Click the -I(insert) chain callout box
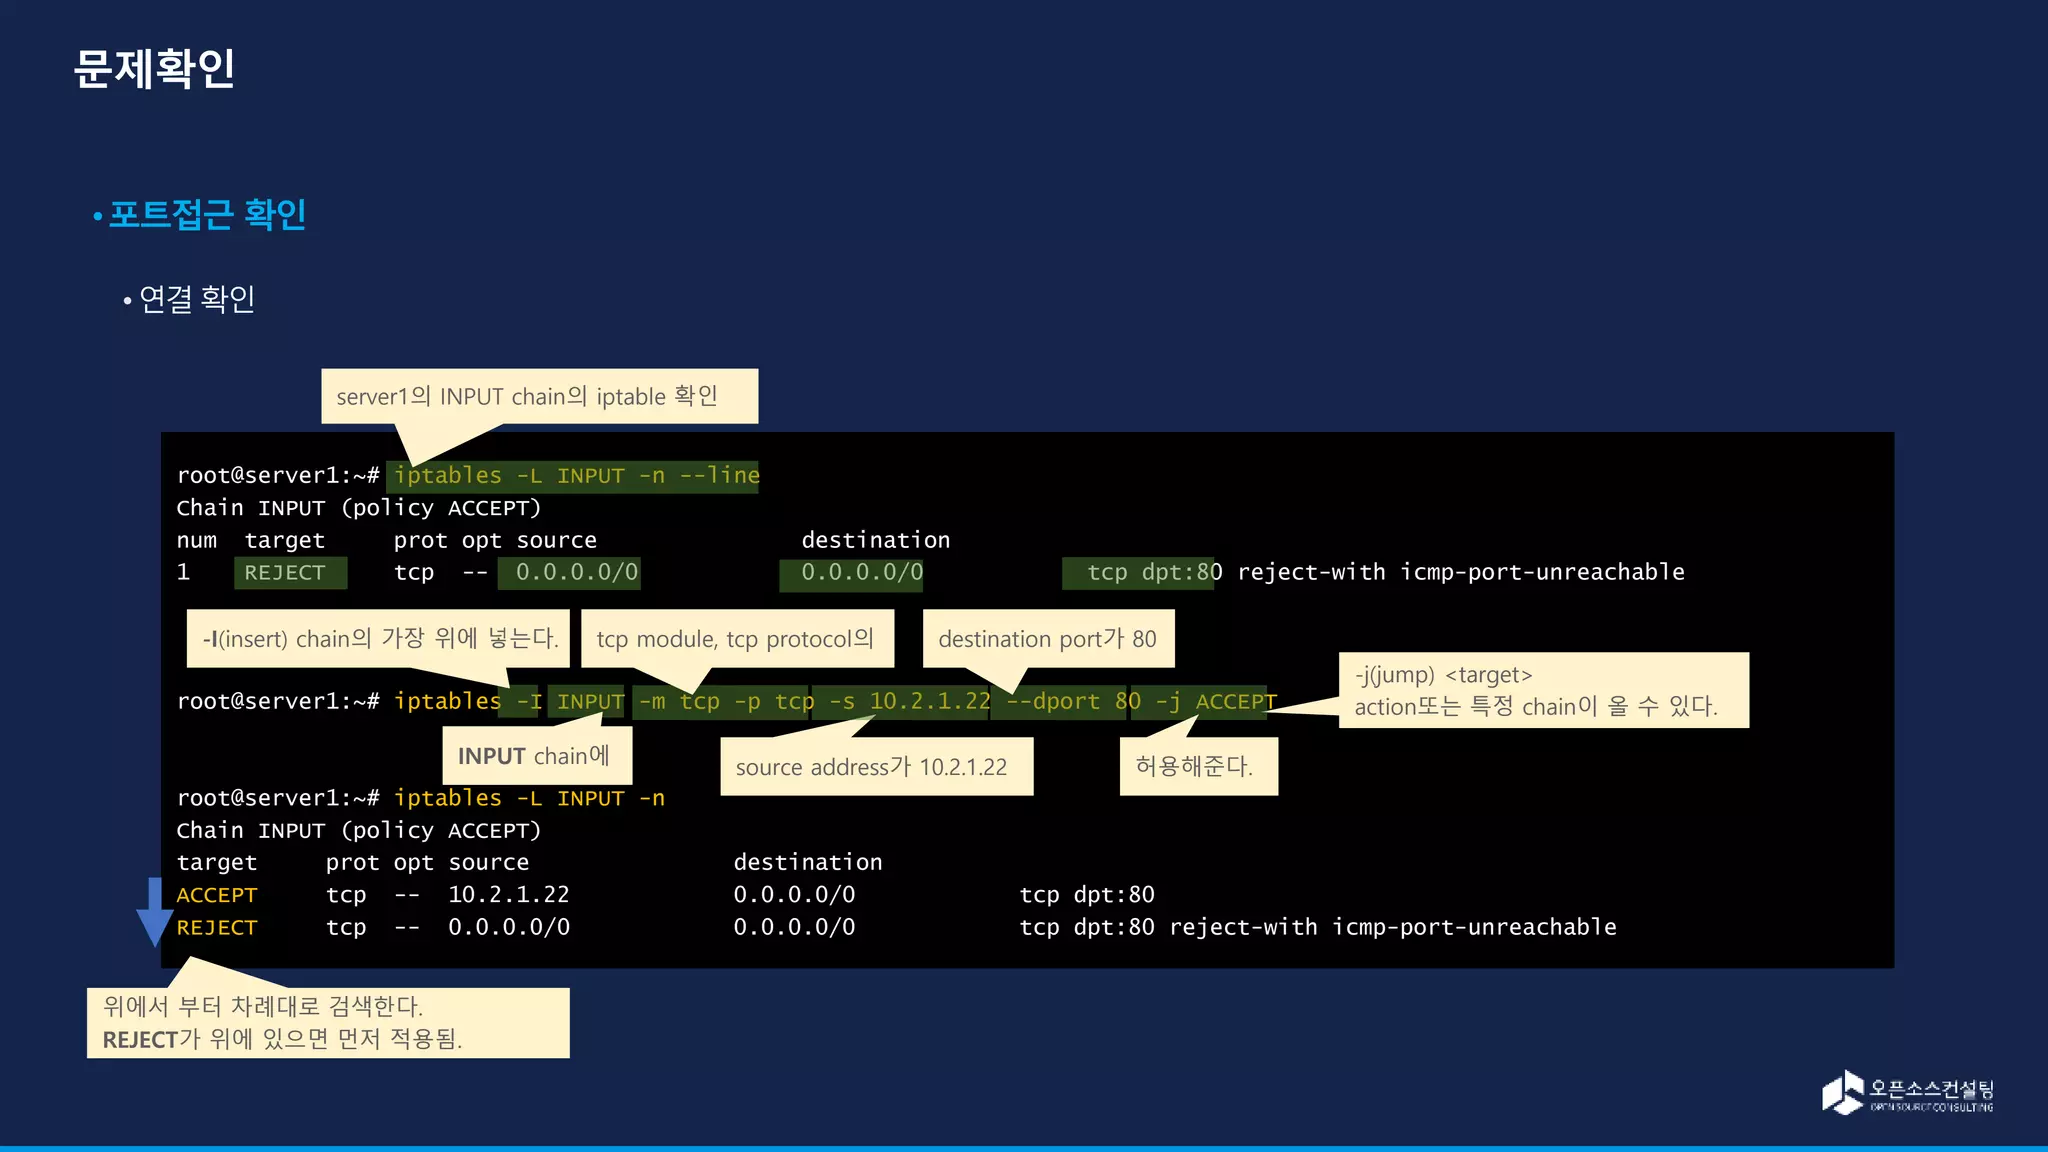Screen dimensions: 2048x1152 coord(378,639)
